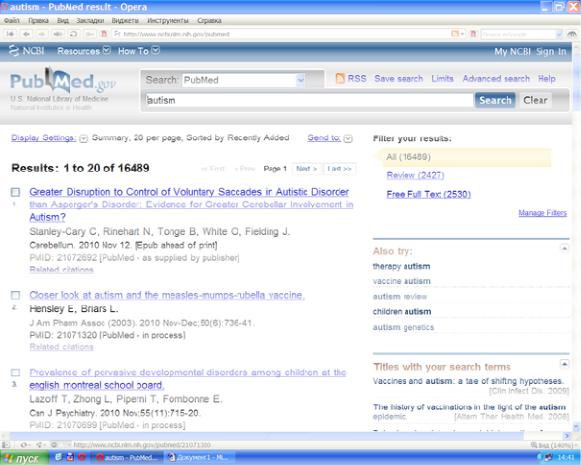The image size is (581, 465).
Task: Filter results by Review (2427)
Action: pyautogui.click(x=415, y=175)
